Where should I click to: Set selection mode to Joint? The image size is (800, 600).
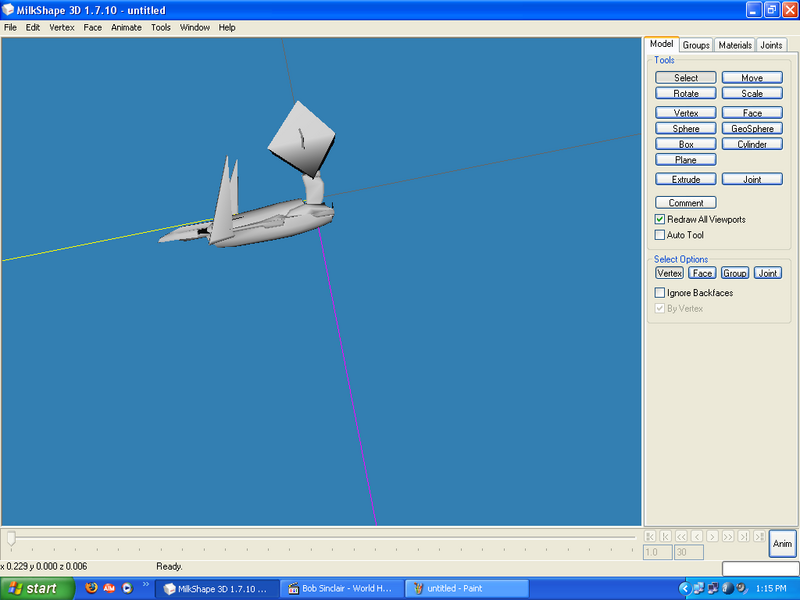(x=767, y=273)
